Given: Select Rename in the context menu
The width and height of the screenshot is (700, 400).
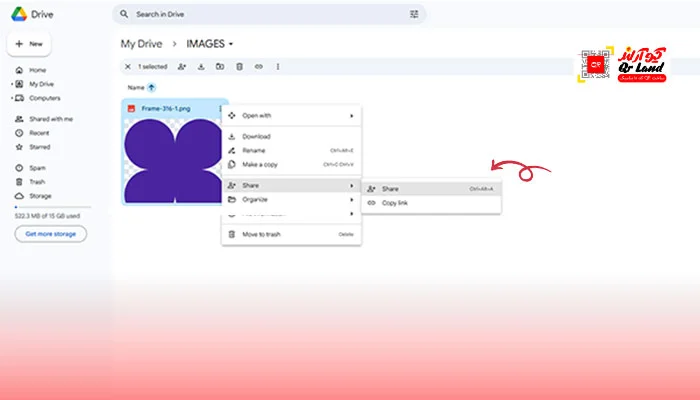Looking at the screenshot, I should [x=253, y=150].
